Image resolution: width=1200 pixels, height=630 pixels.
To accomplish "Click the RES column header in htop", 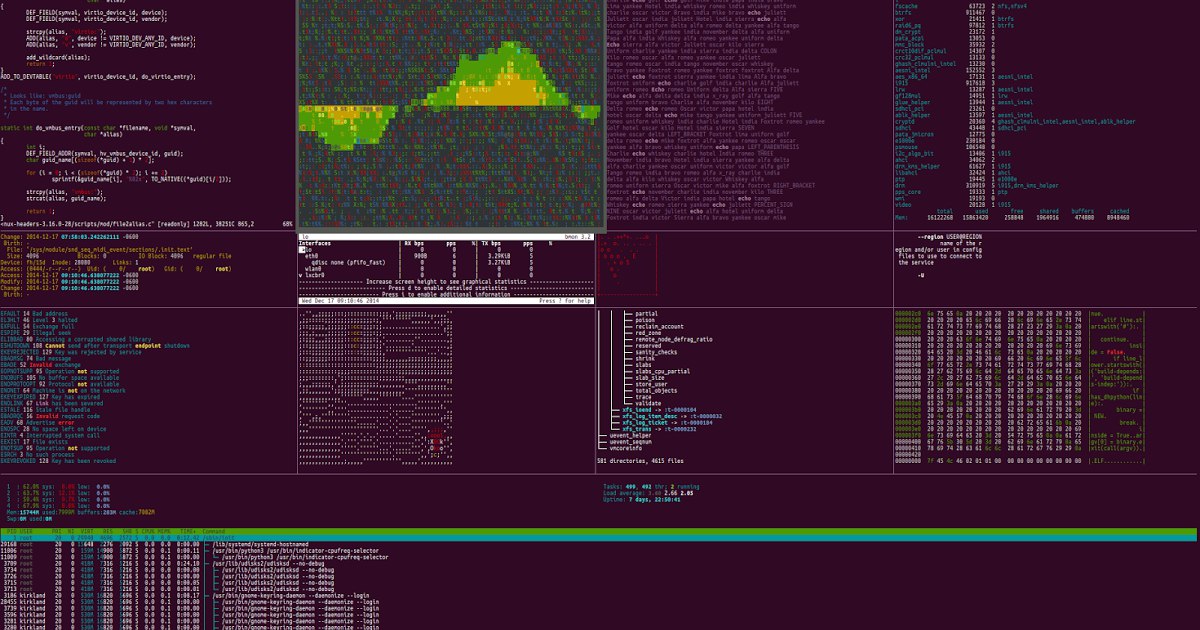I will (108, 531).
